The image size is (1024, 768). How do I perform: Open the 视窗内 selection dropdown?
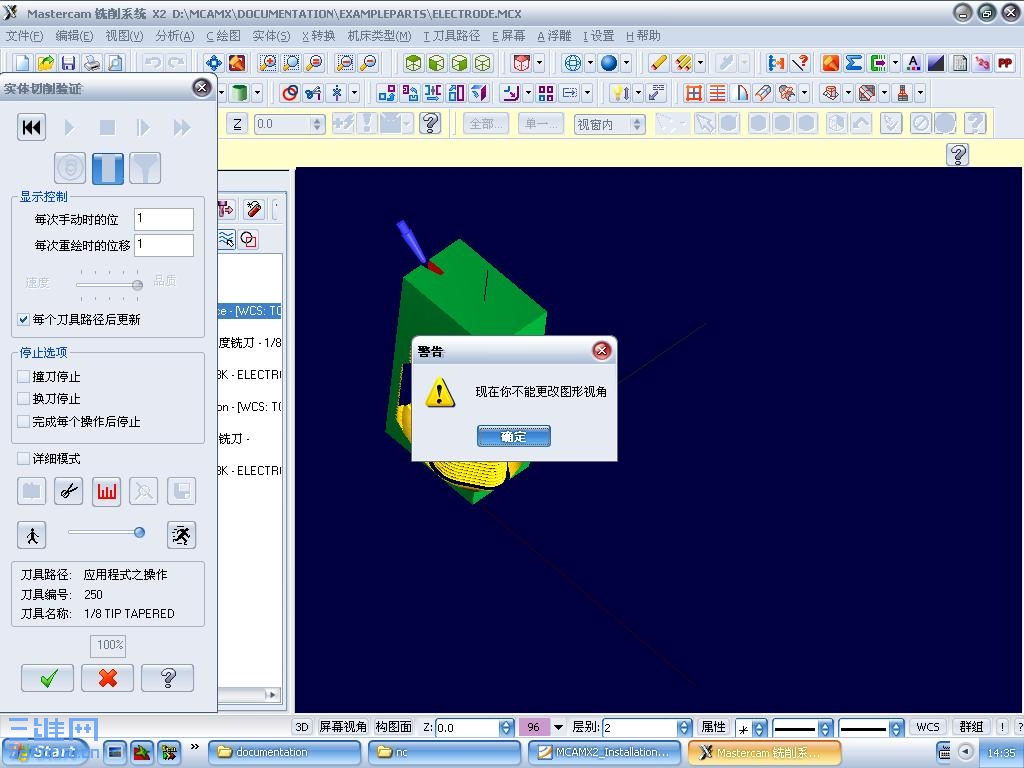coord(637,124)
